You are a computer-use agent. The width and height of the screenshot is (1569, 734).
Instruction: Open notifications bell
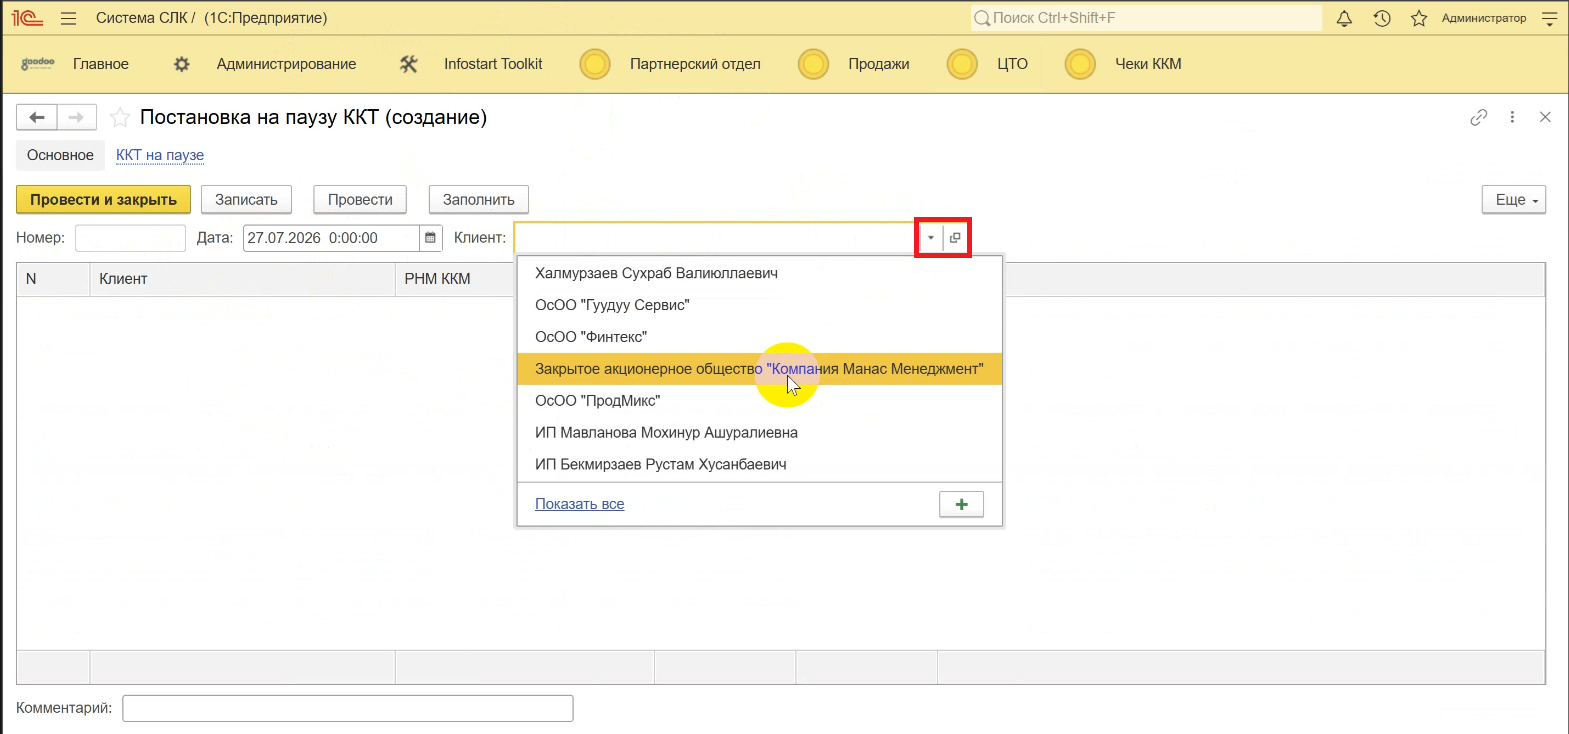pos(1344,18)
